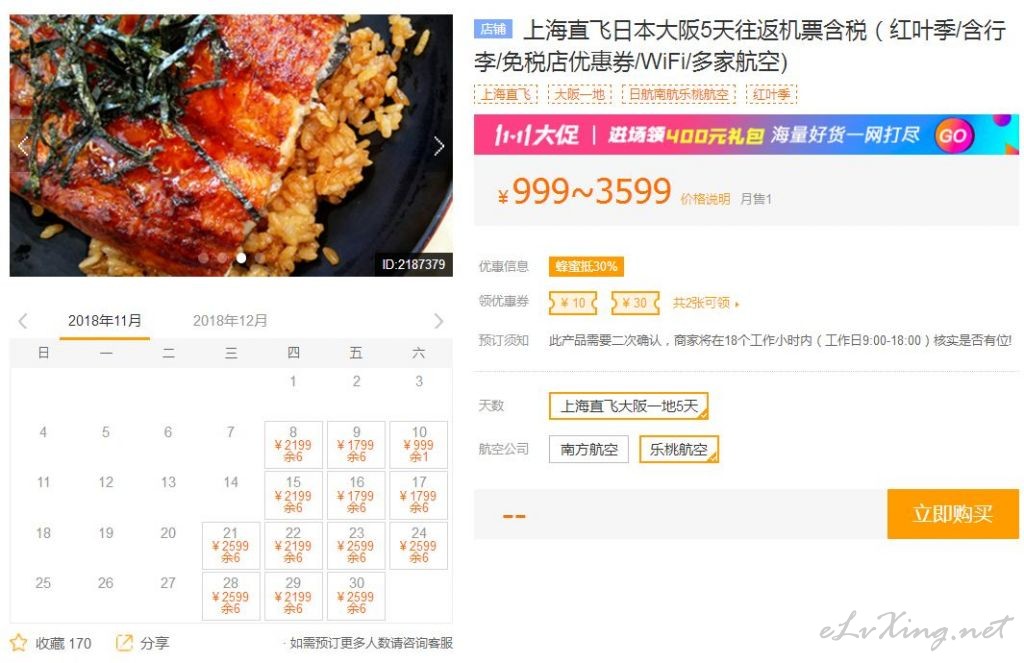Claim the ¥30 coupon ticket
The width and height of the screenshot is (1024, 663).
tap(635, 303)
